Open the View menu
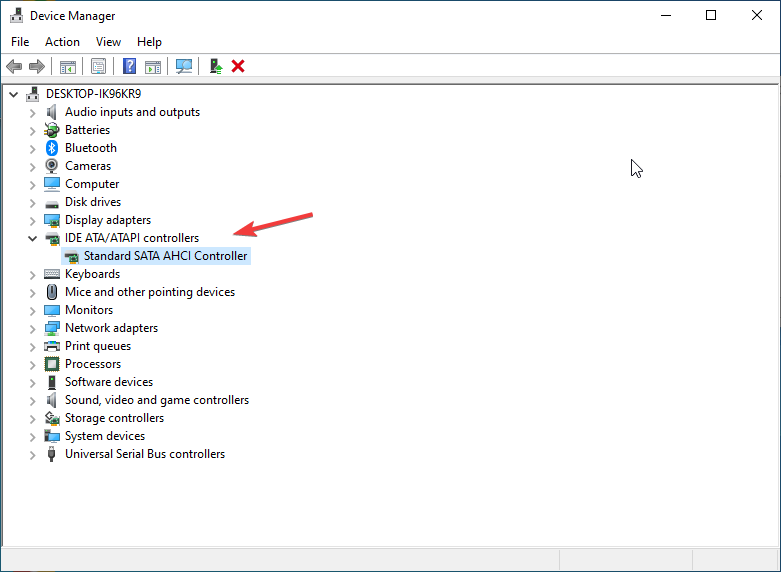Viewport: 781px width, 572px height. point(108,42)
